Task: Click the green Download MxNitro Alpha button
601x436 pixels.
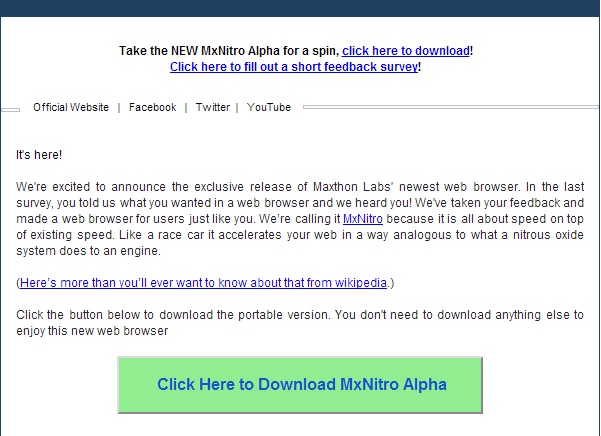Action: (x=300, y=385)
